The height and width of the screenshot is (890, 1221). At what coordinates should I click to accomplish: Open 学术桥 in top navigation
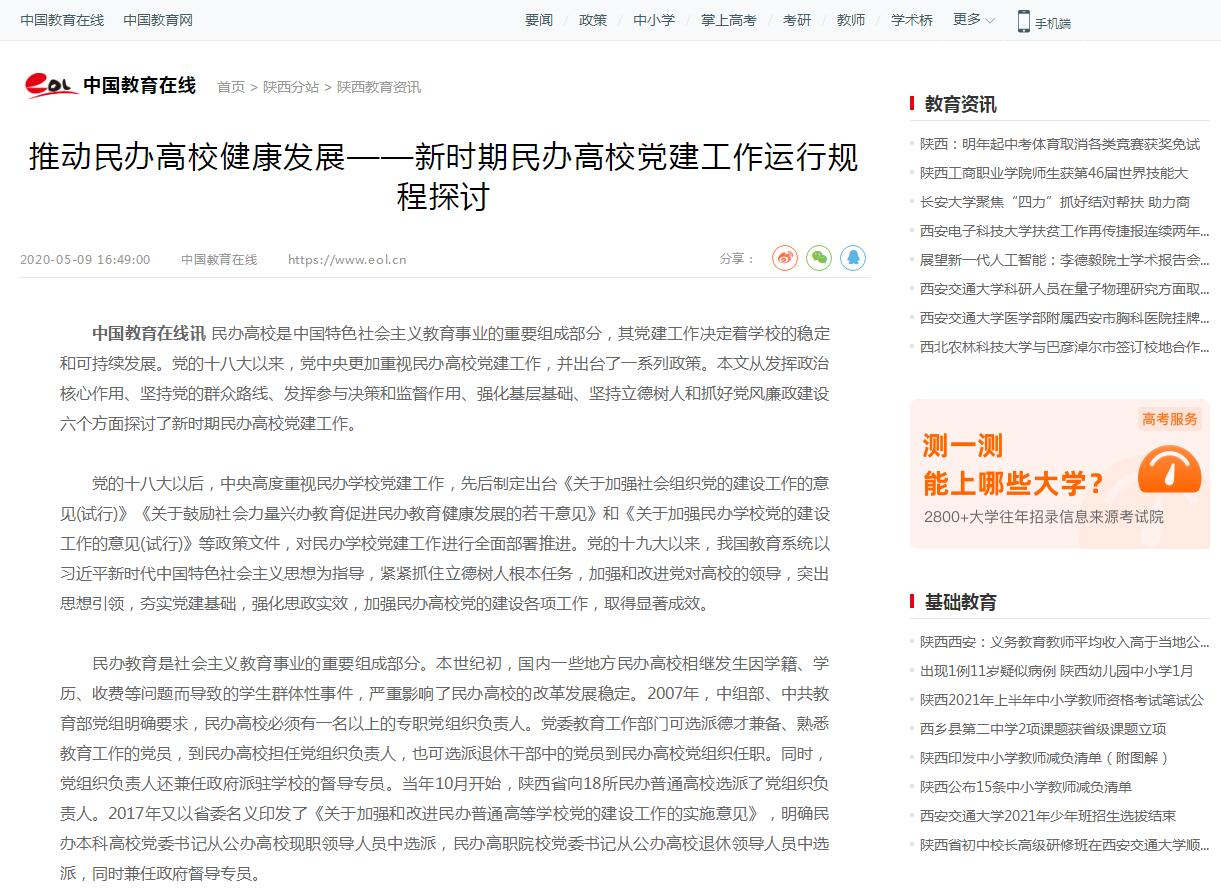912,20
